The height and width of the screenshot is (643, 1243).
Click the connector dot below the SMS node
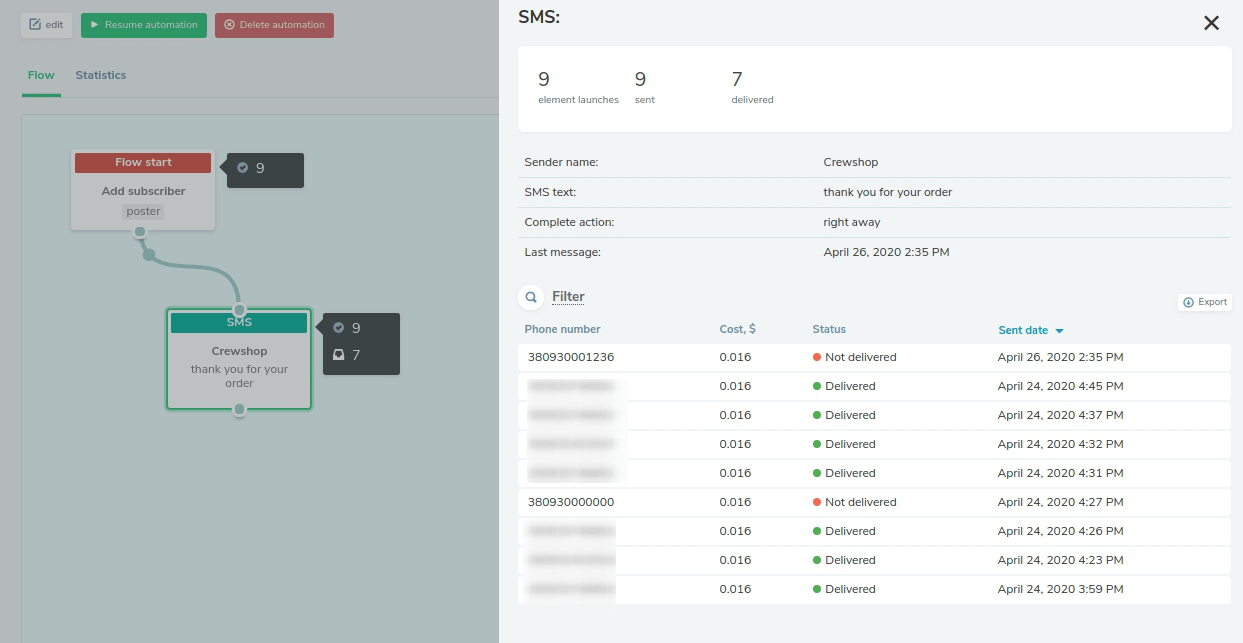pyautogui.click(x=239, y=410)
